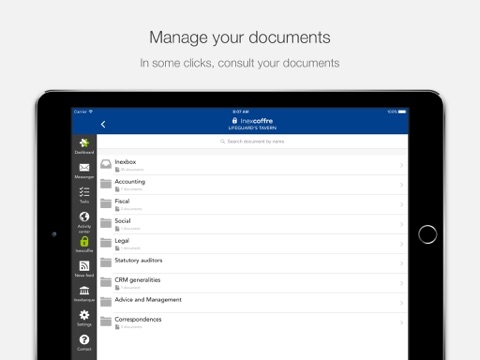Expand Statutory auditors row chevron

tap(402, 264)
